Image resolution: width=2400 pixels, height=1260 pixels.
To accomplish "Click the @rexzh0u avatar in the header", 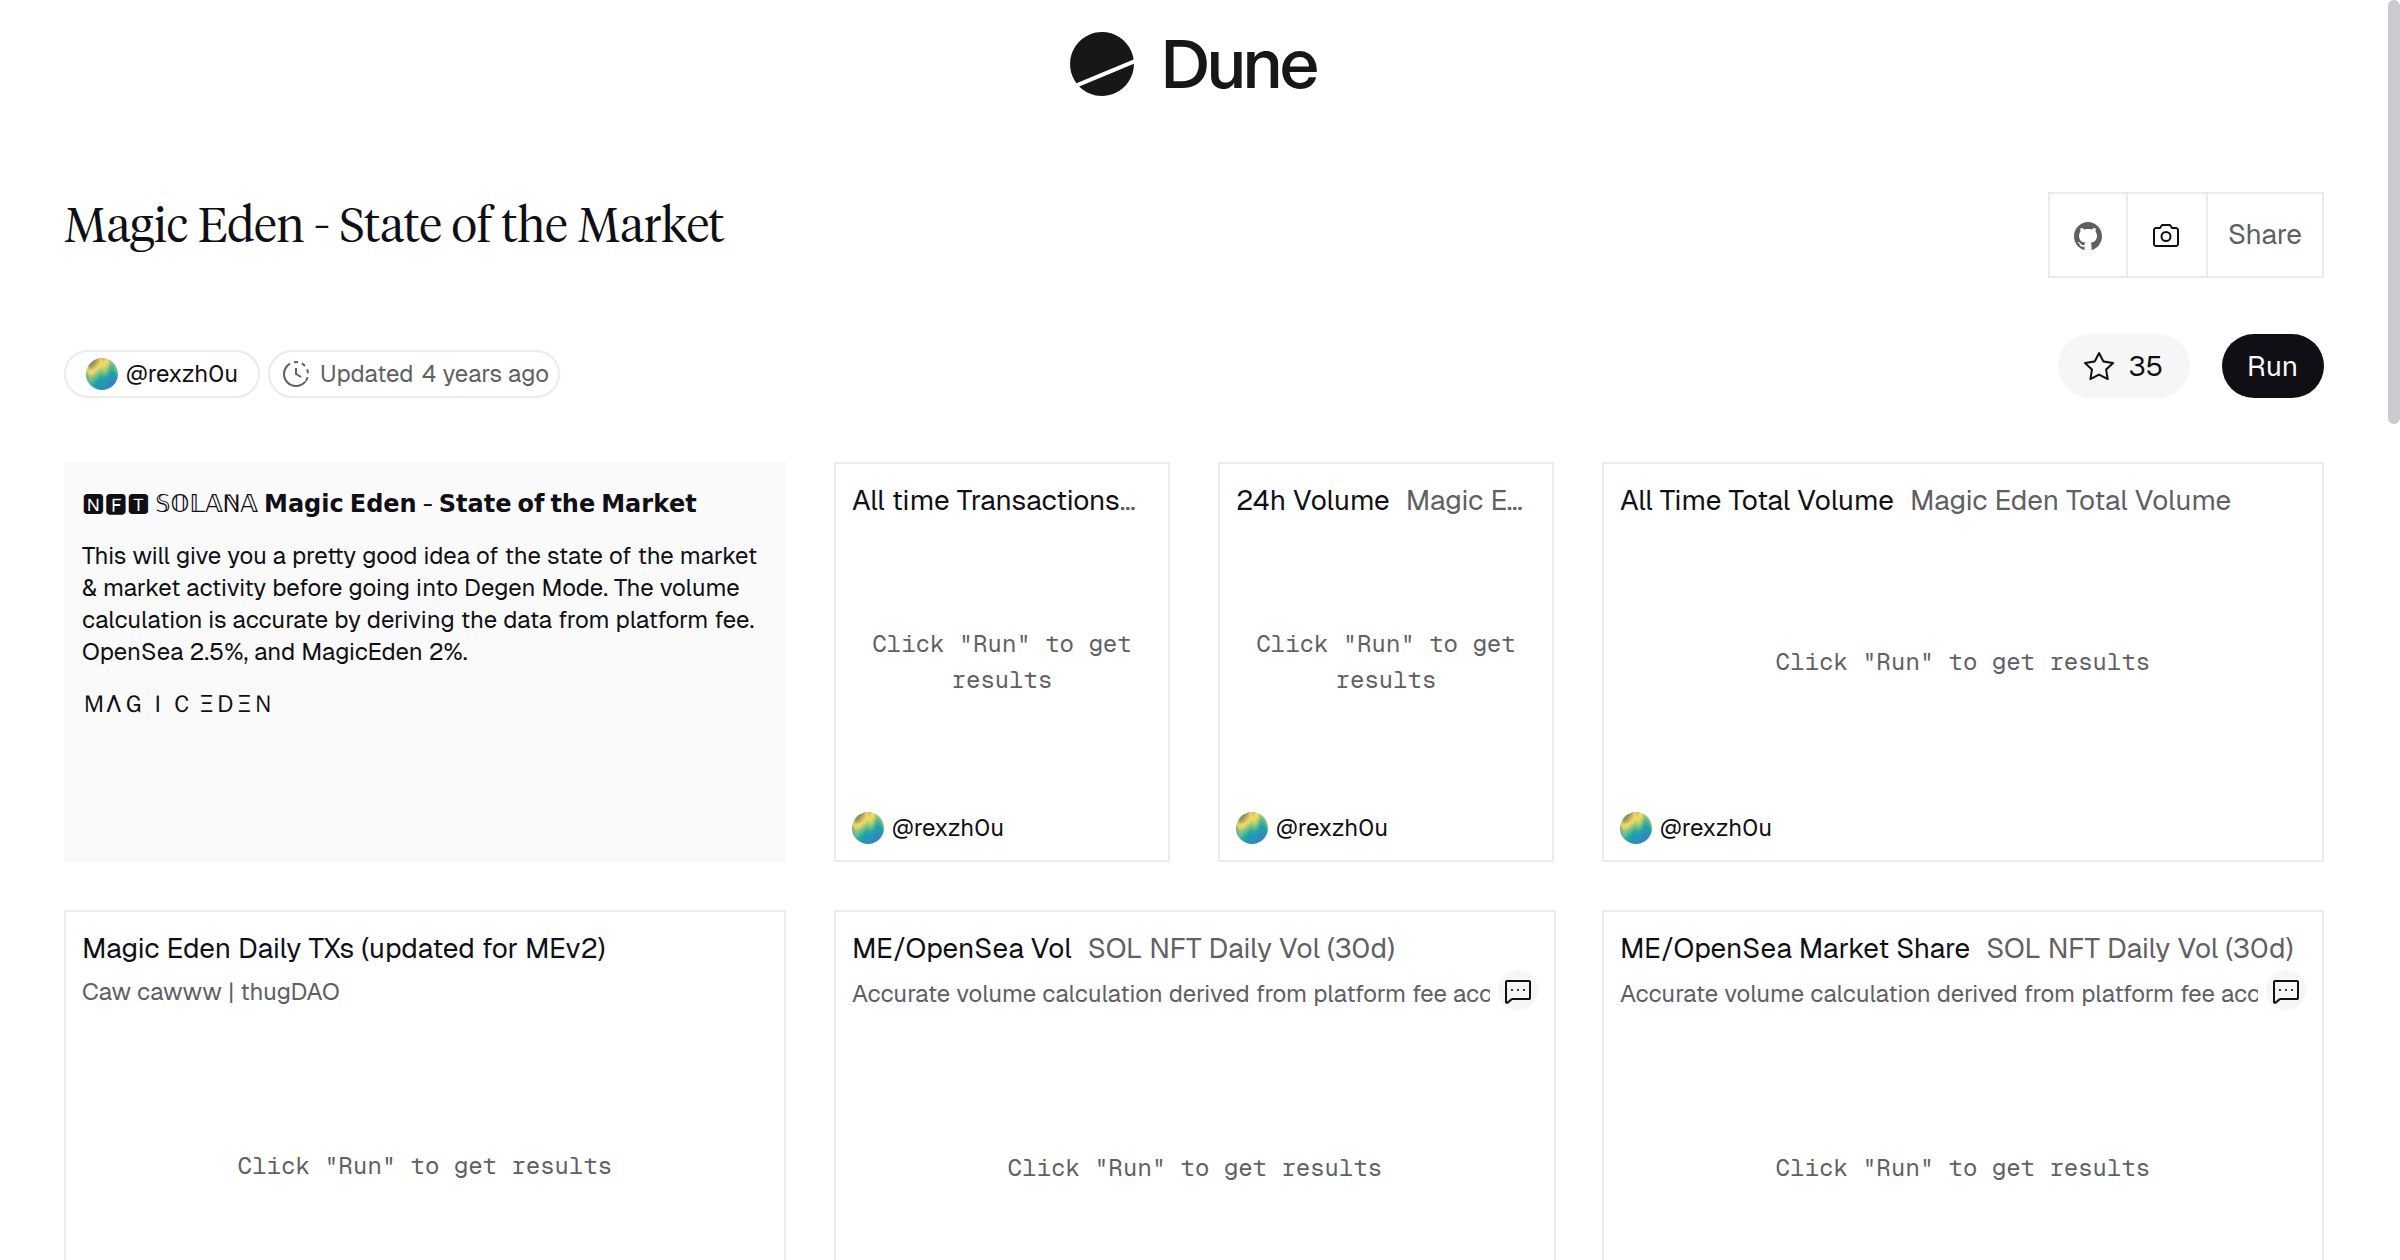I will 101,373.
